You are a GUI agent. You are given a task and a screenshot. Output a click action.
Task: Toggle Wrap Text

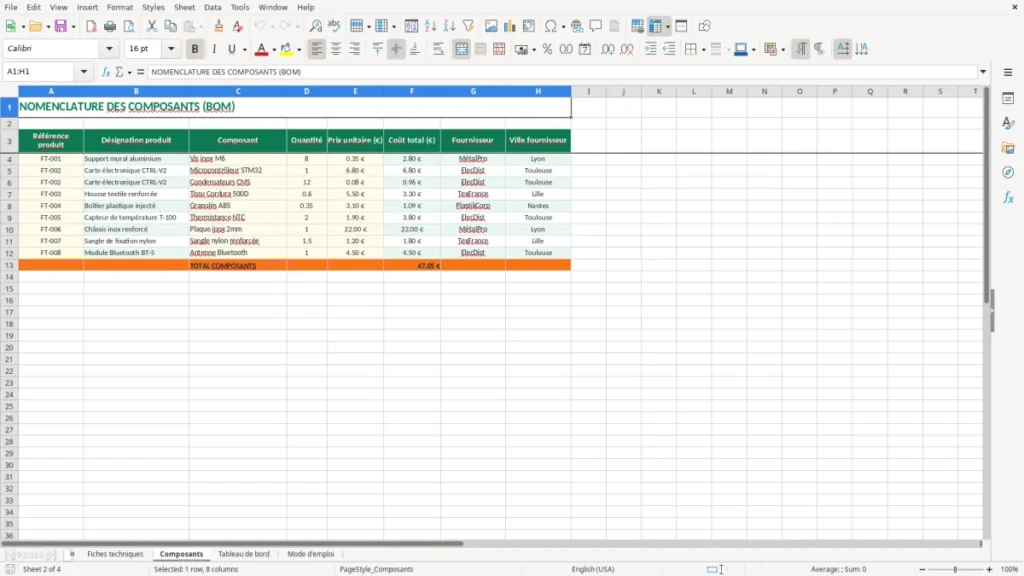coord(438,49)
